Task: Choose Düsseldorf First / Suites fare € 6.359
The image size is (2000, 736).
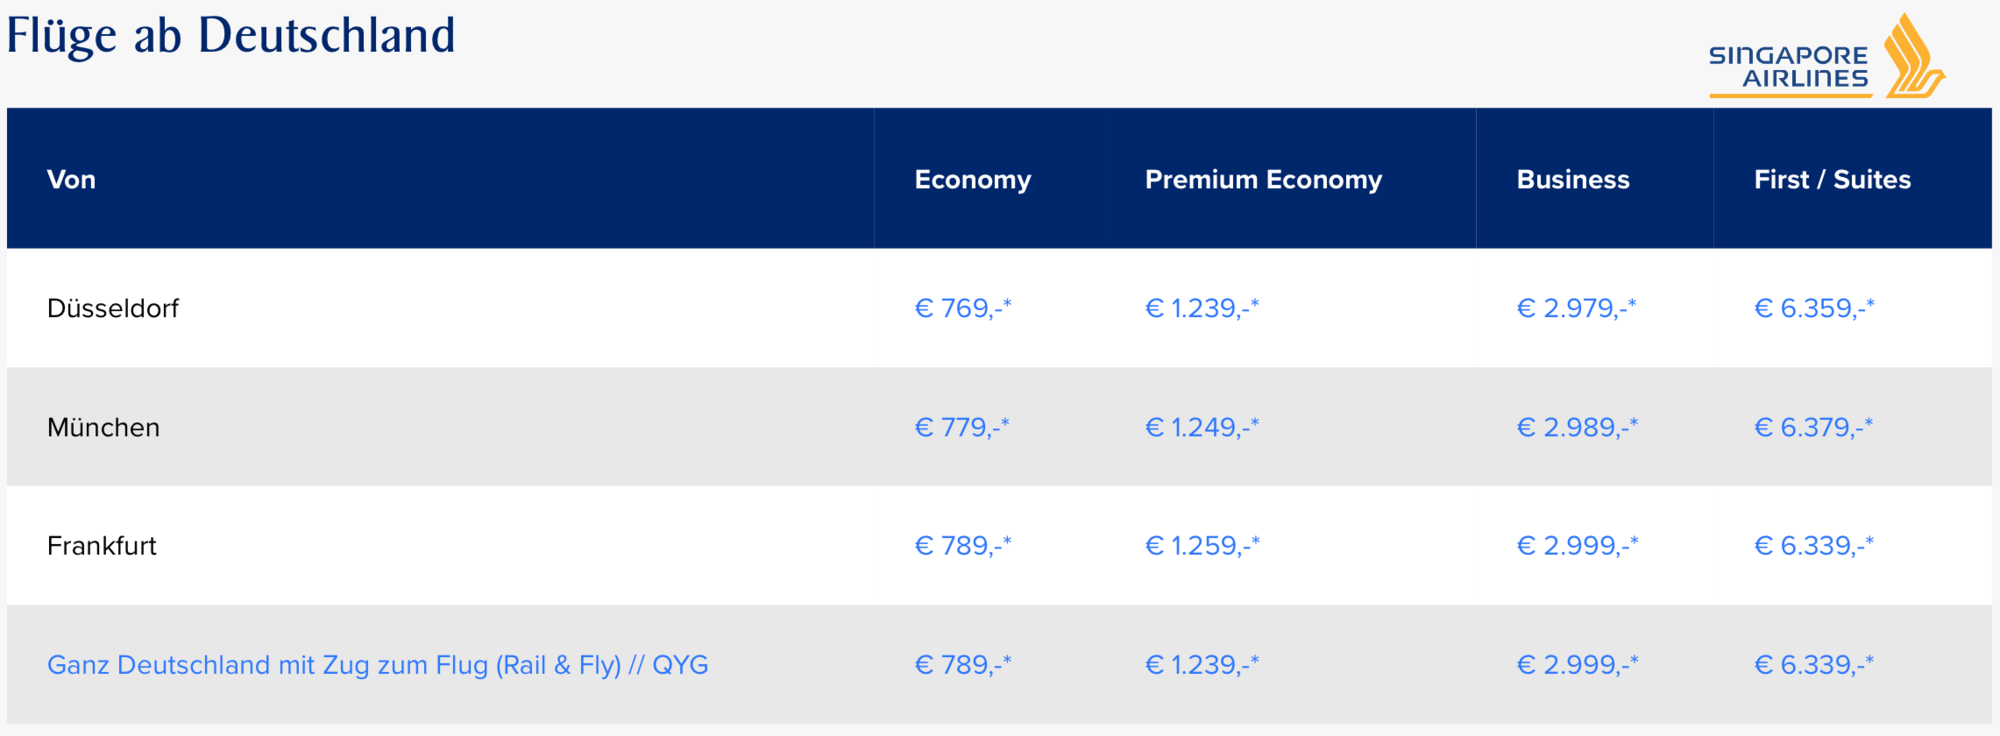Action: [x=1813, y=308]
